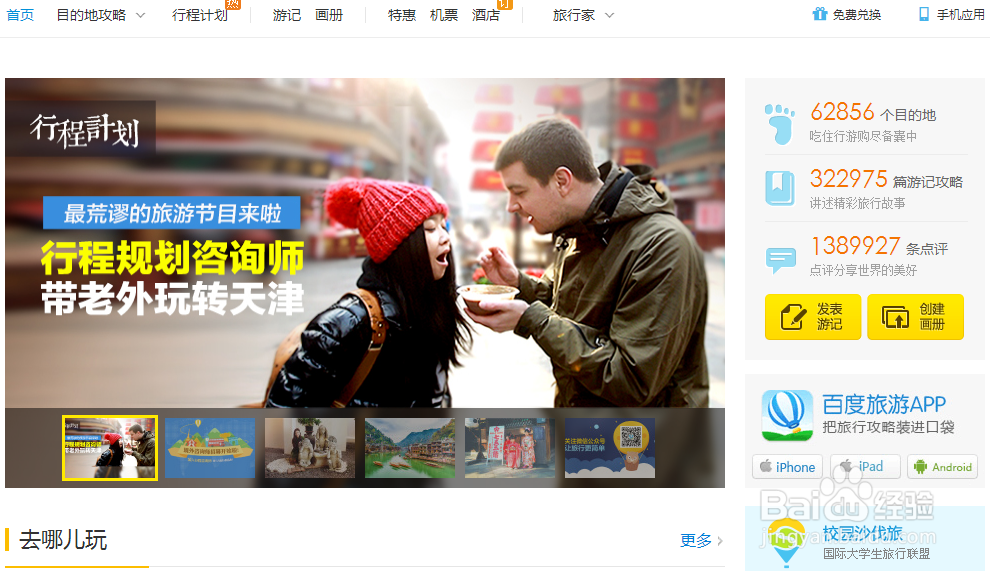
Task: Click the 吃住行游购尽囊中 subtitle
Action: (863, 136)
